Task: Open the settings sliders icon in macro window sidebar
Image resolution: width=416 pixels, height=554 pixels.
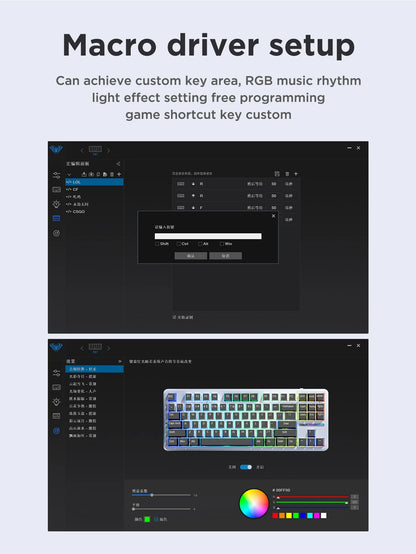Action: [57, 175]
